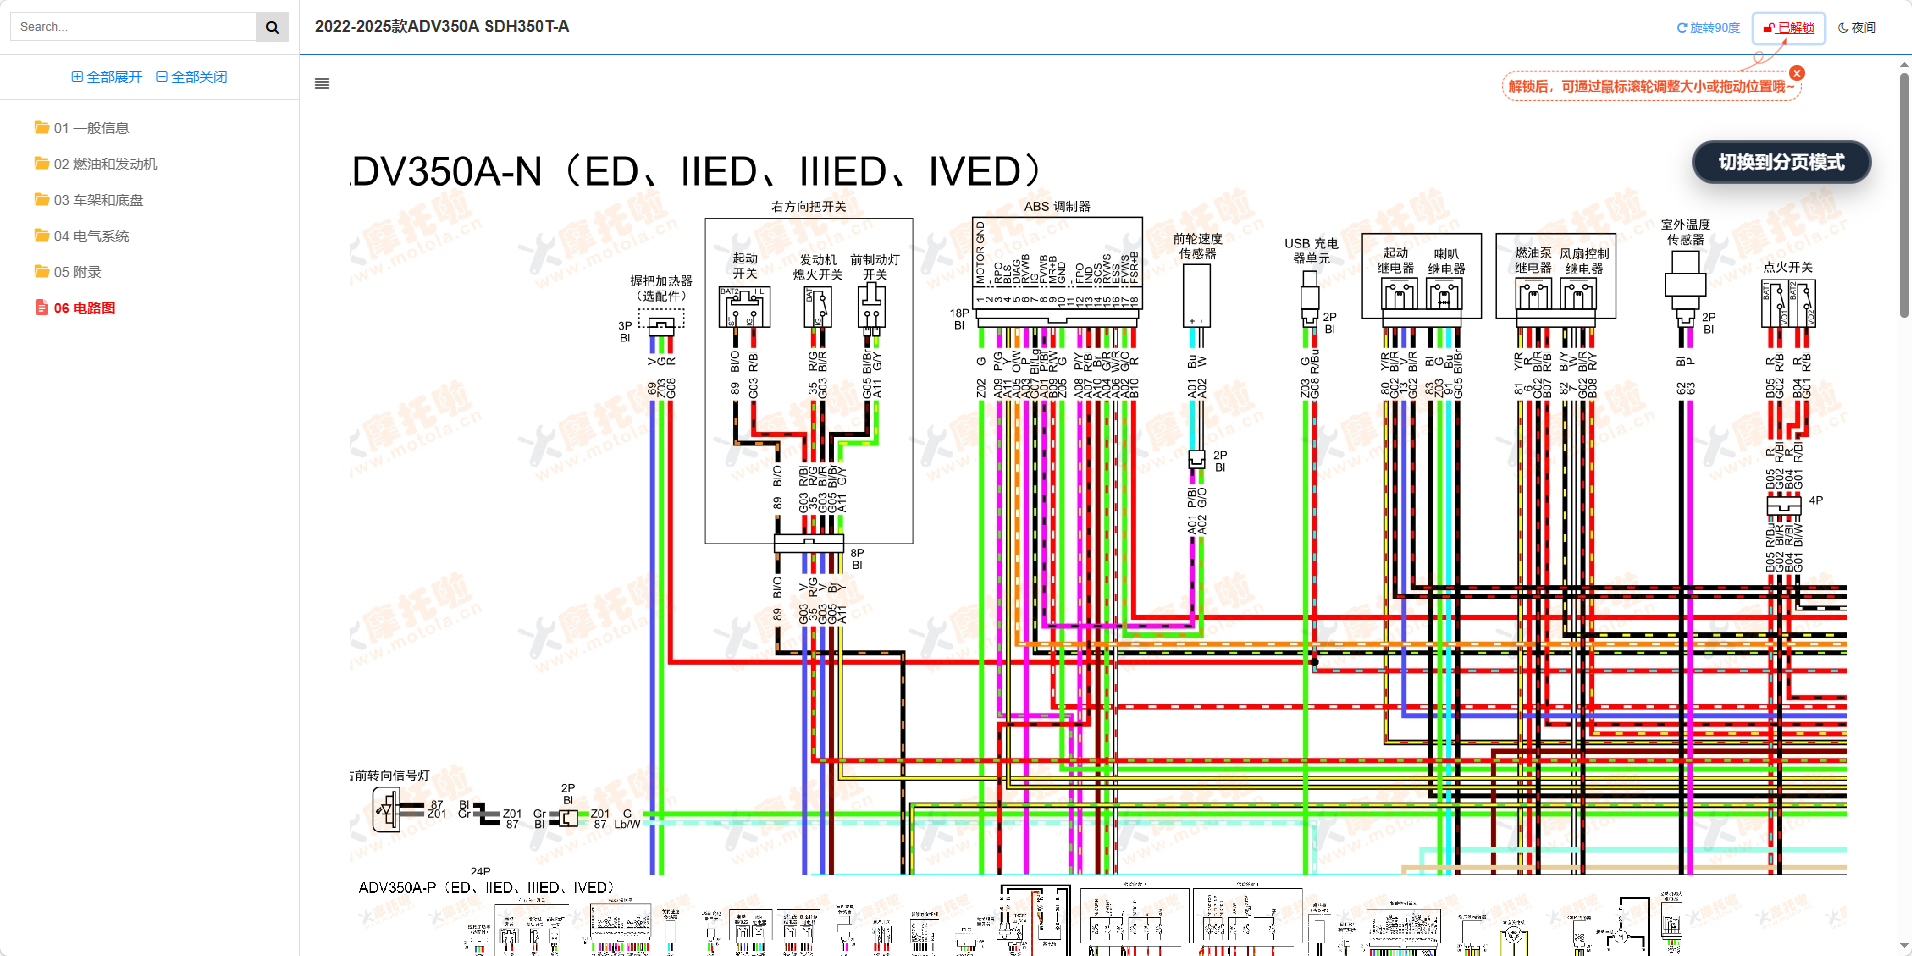Click the search magnifier button
This screenshot has width=1912, height=956.
(x=272, y=27)
